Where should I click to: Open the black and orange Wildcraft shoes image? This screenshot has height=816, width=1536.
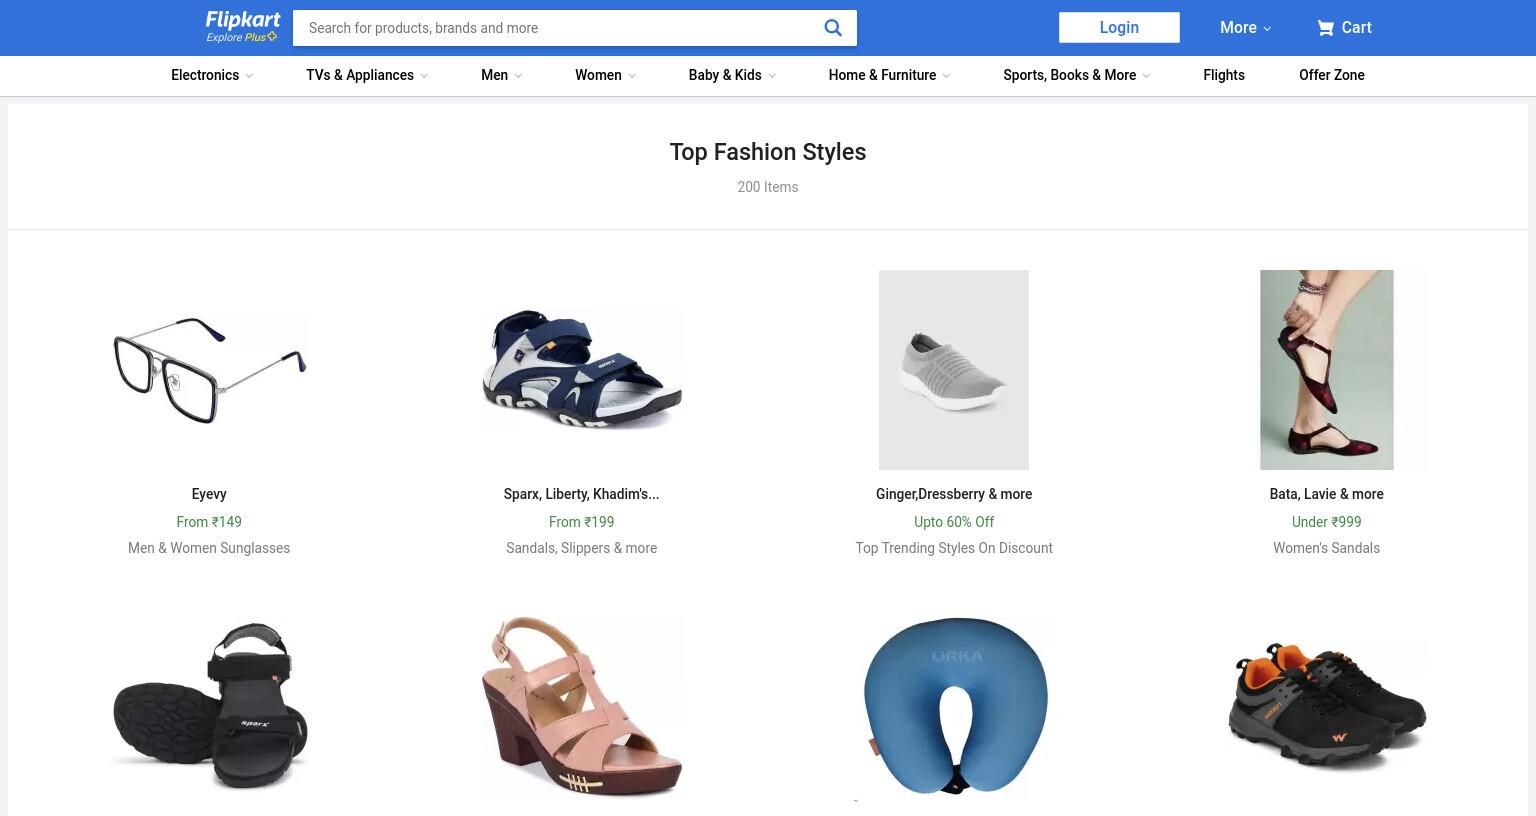tap(1327, 706)
